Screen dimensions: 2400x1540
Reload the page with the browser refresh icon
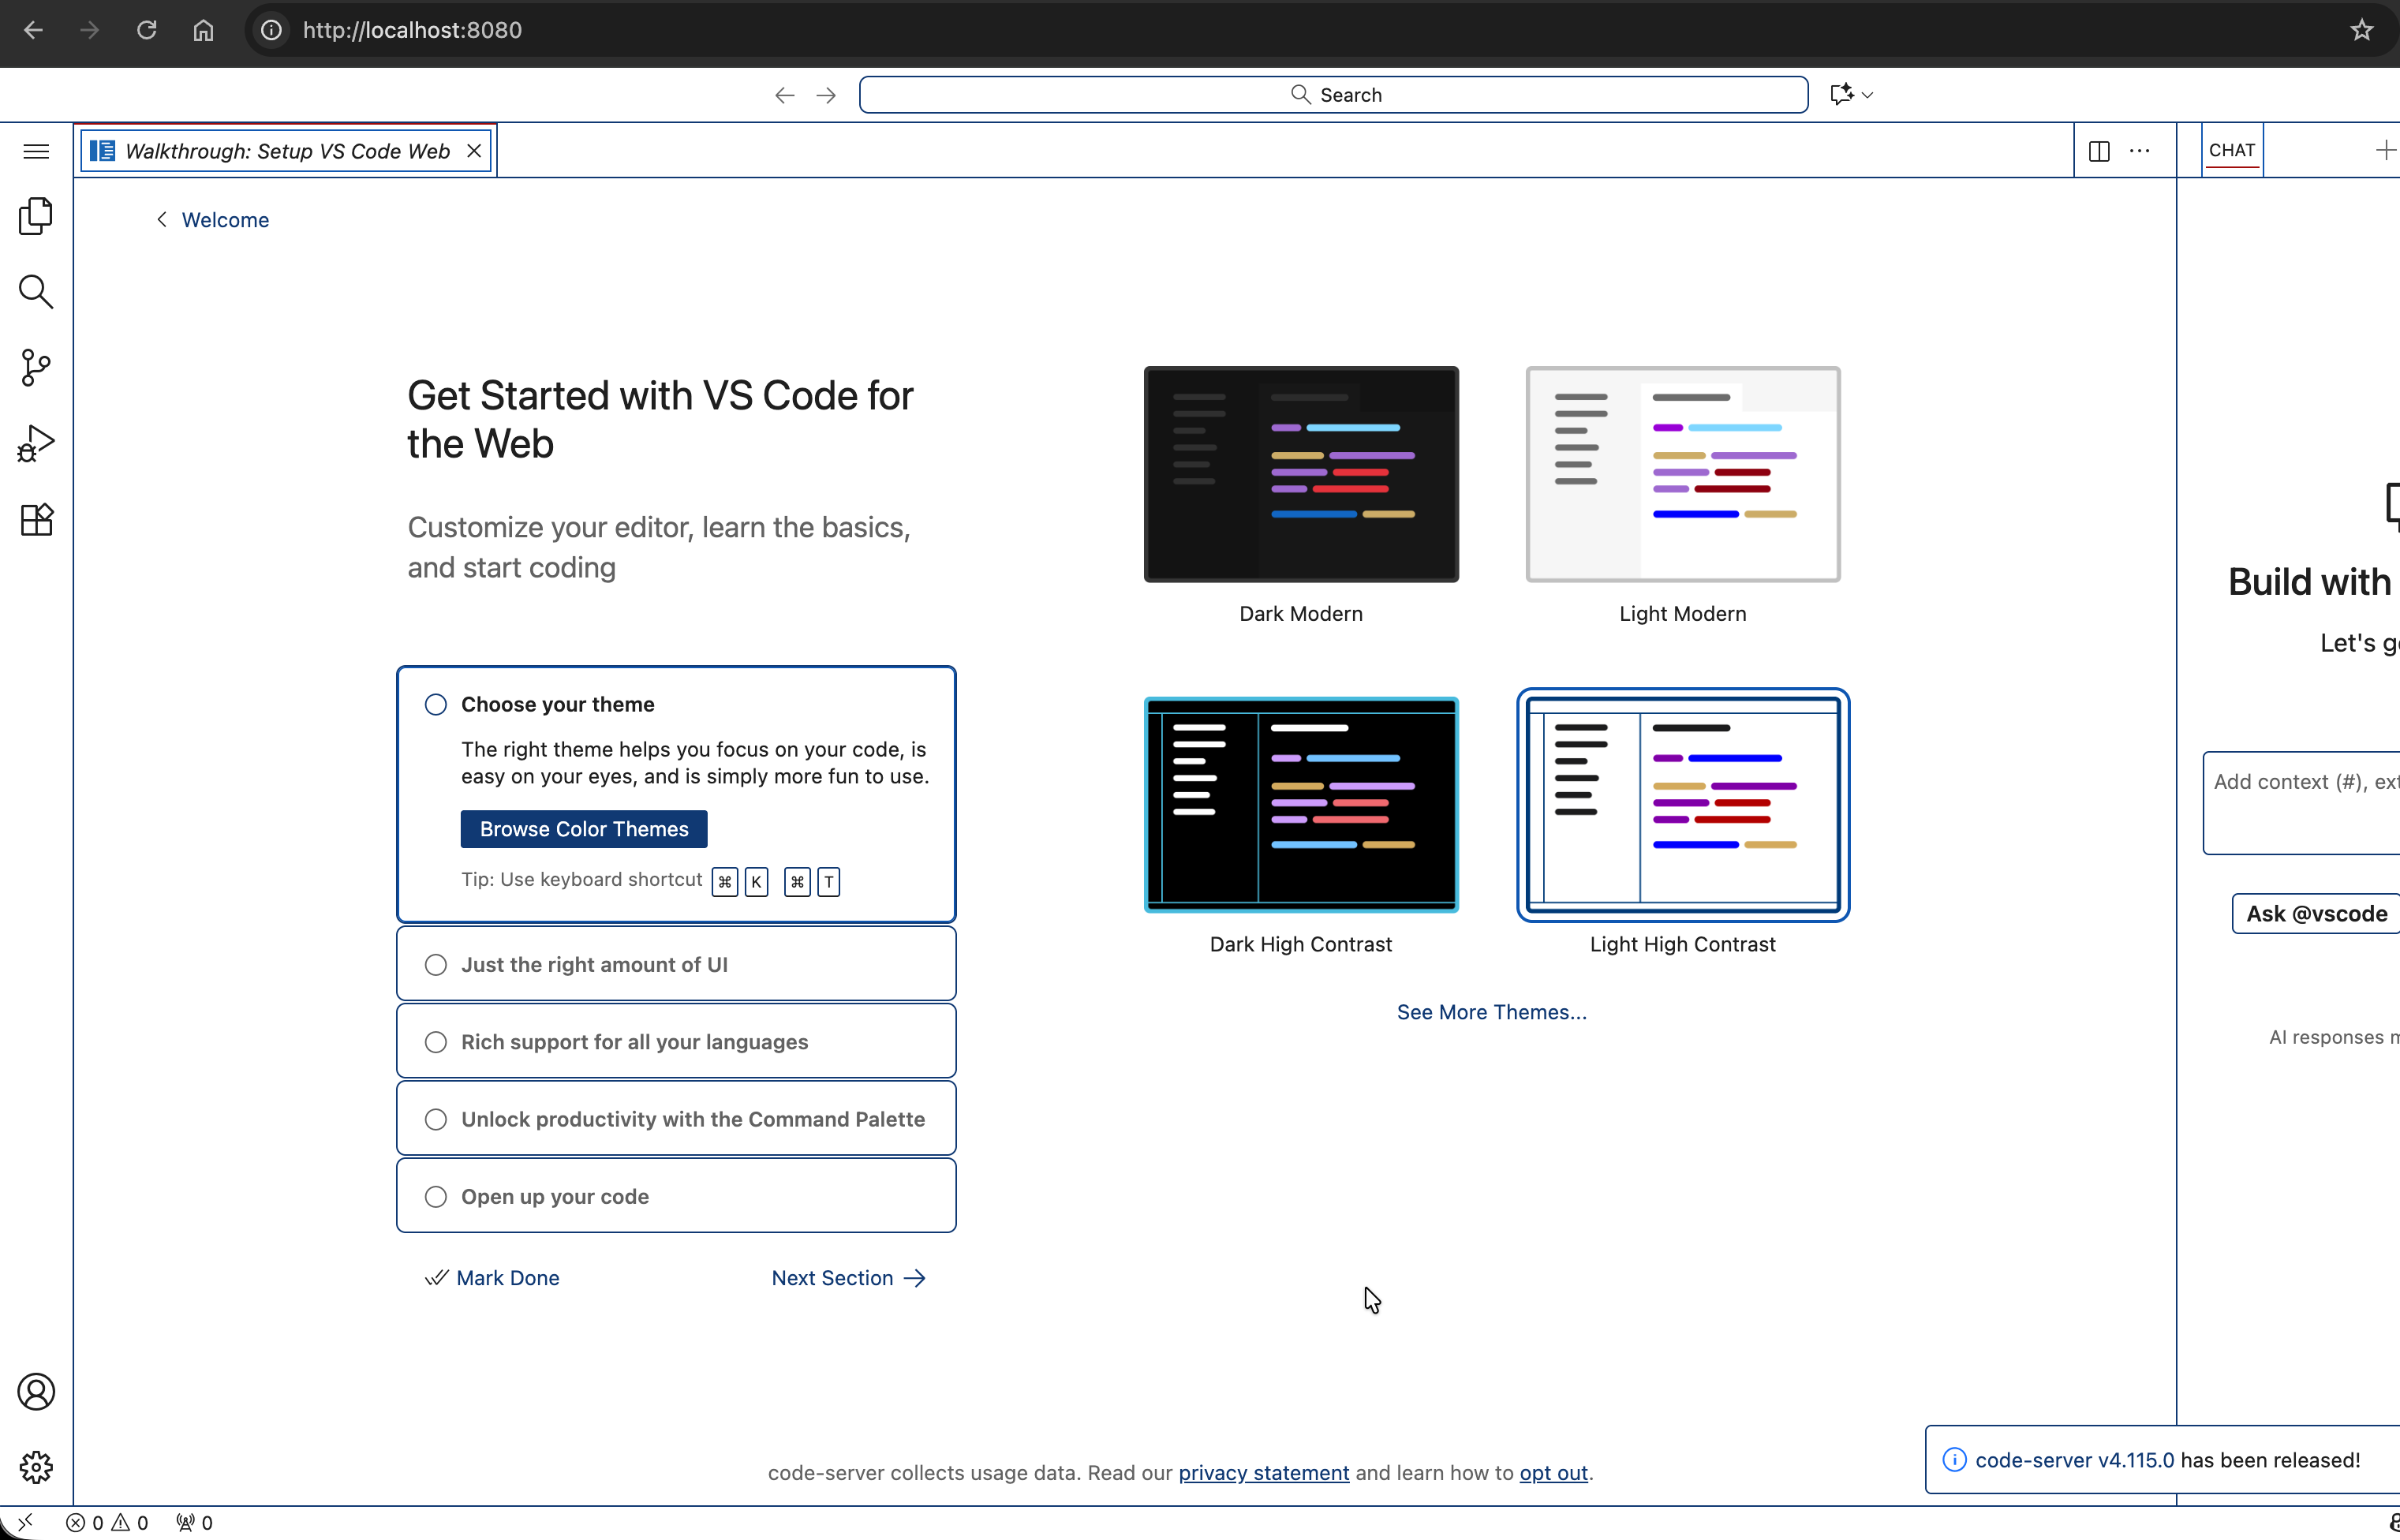click(146, 30)
